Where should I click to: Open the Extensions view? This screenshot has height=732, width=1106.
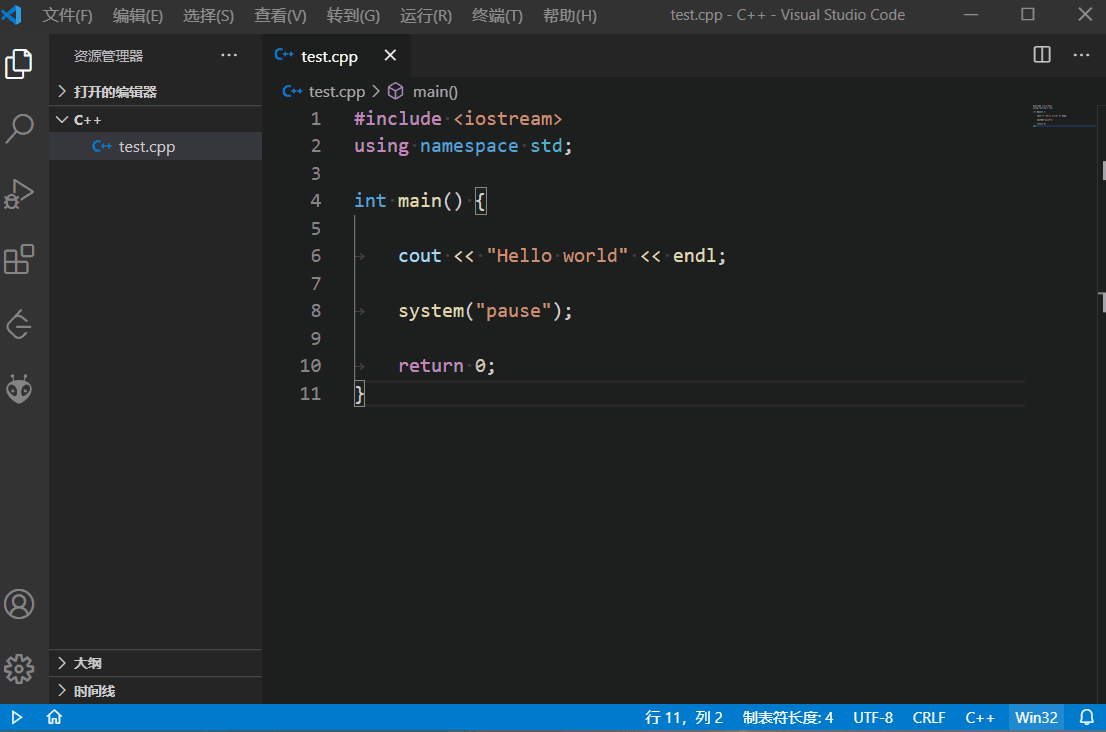pos(19,259)
